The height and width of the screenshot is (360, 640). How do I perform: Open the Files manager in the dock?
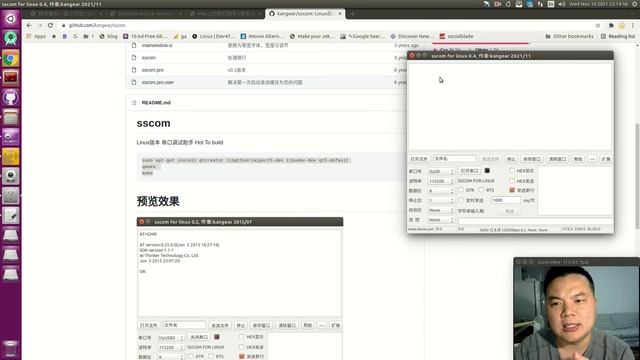[x=11, y=117]
